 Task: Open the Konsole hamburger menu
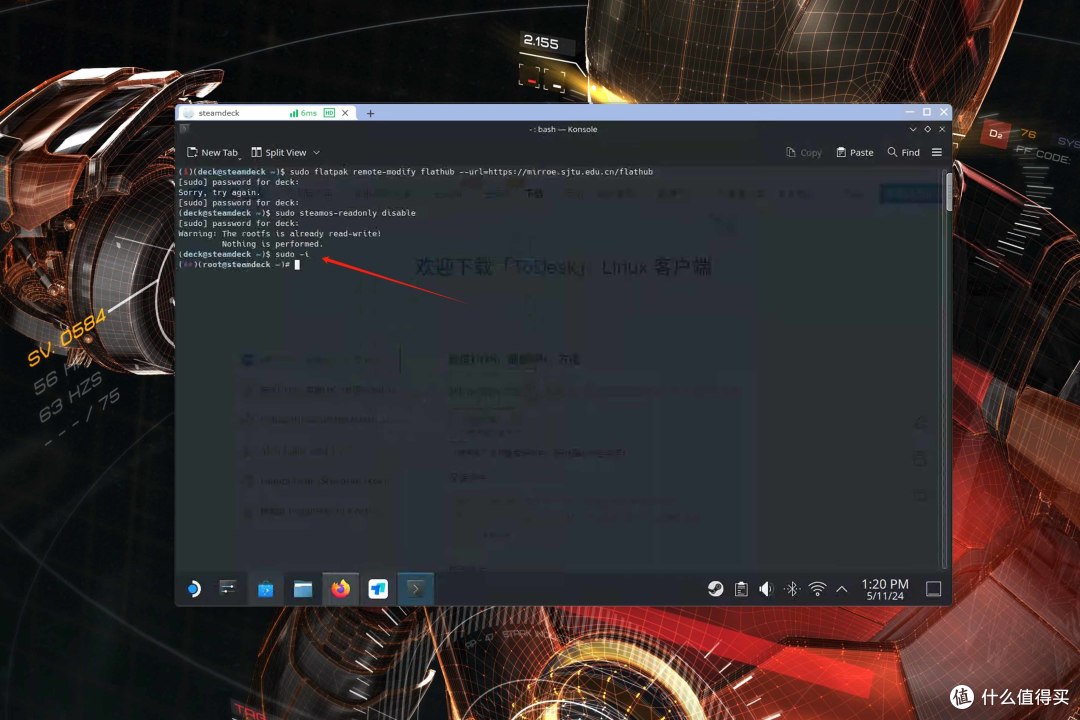coord(937,152)
